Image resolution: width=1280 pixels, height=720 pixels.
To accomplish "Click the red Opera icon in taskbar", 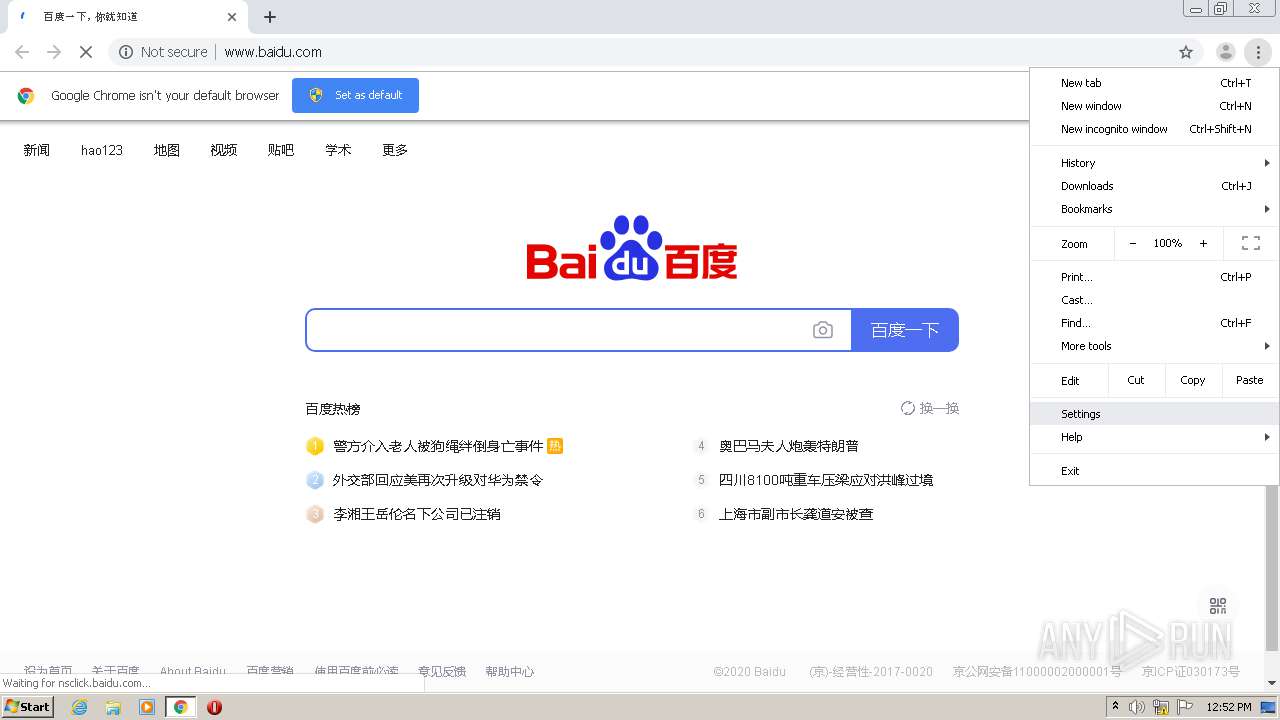I will click(x=214, y=707).
